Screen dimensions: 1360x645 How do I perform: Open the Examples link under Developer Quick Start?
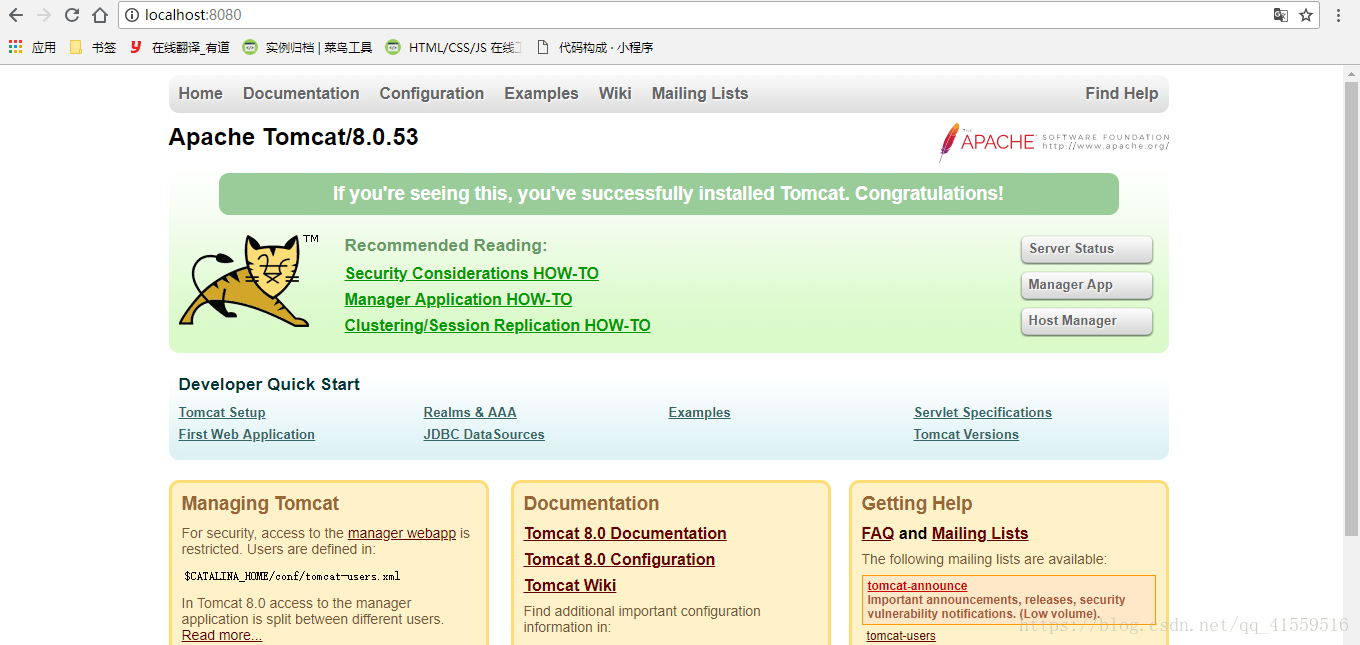tap(700, 413)
